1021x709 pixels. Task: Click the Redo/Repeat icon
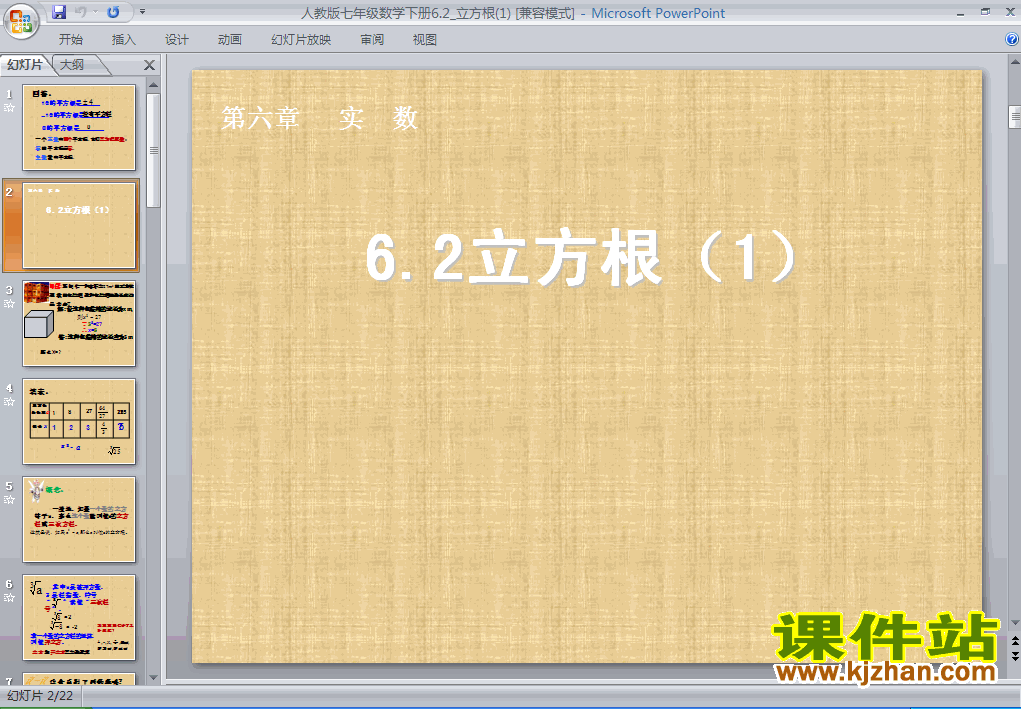(x=113, y=12)
